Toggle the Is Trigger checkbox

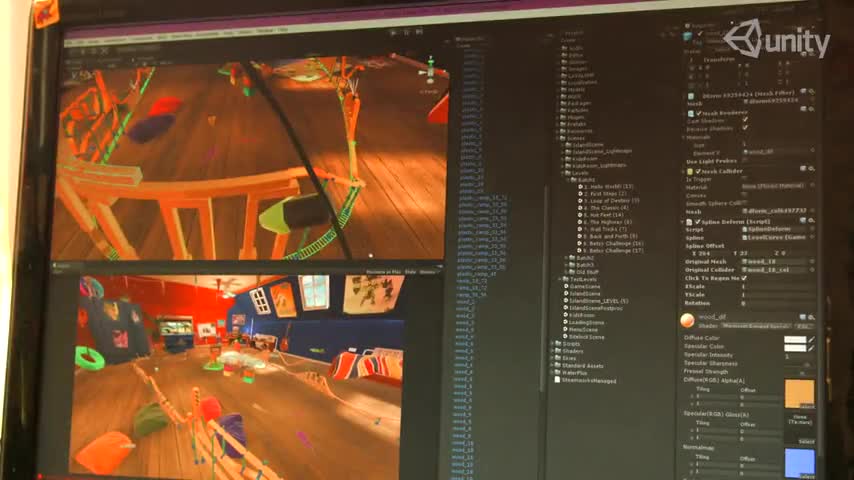coord(745,179)
